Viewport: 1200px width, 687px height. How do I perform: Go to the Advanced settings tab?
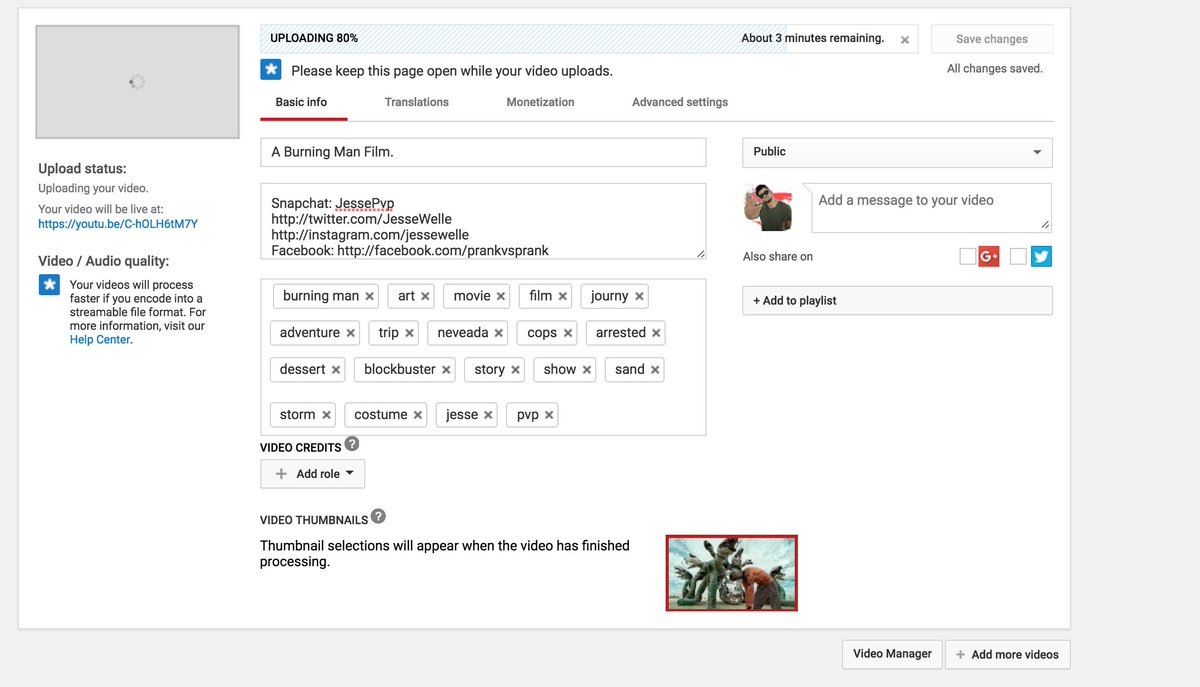[680, 102]
